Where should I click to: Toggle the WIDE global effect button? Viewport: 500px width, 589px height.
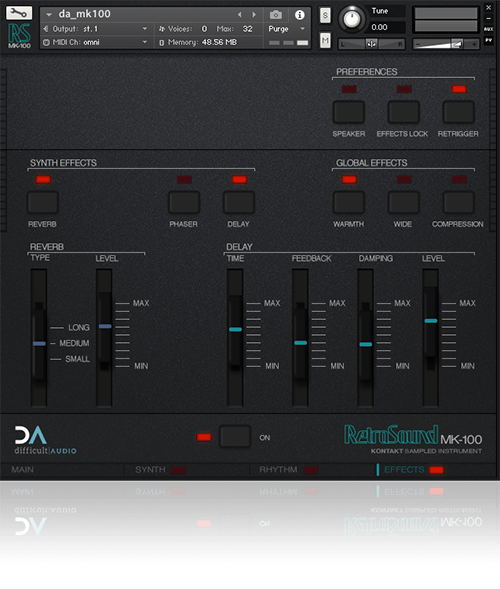coord(404,202)
